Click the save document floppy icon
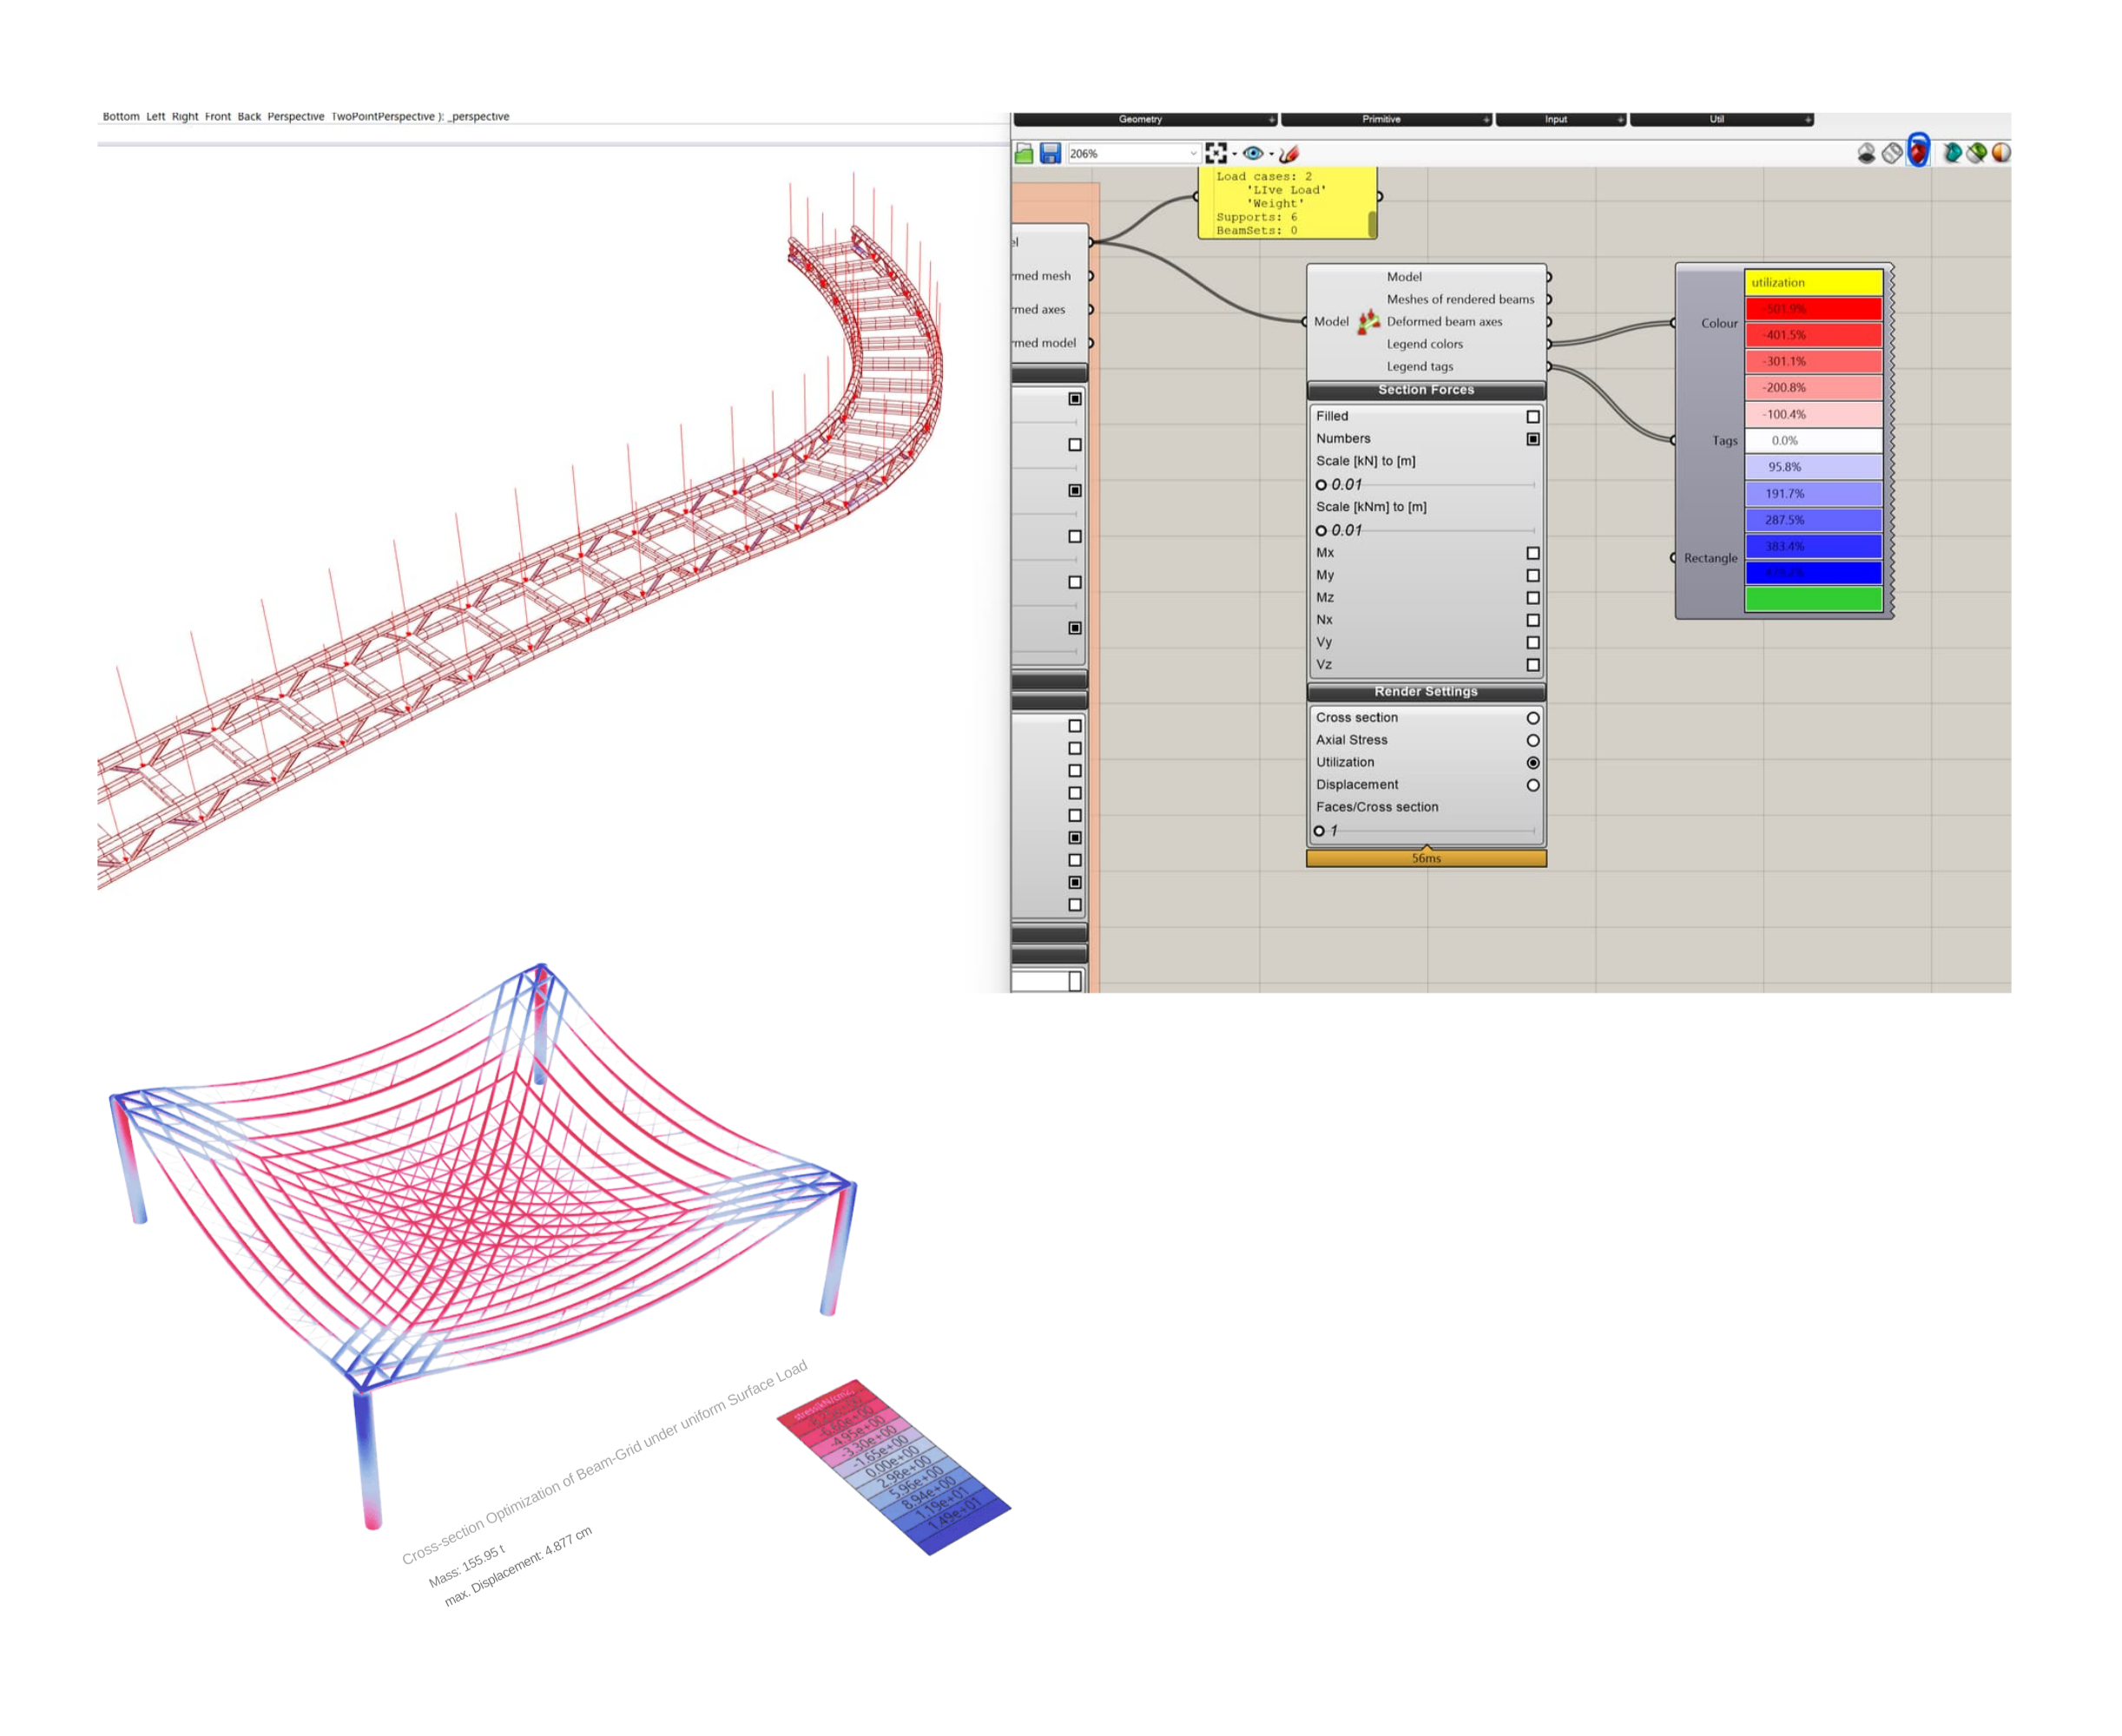This screenshot has width=2122, height=1736. pos(1050,153)
